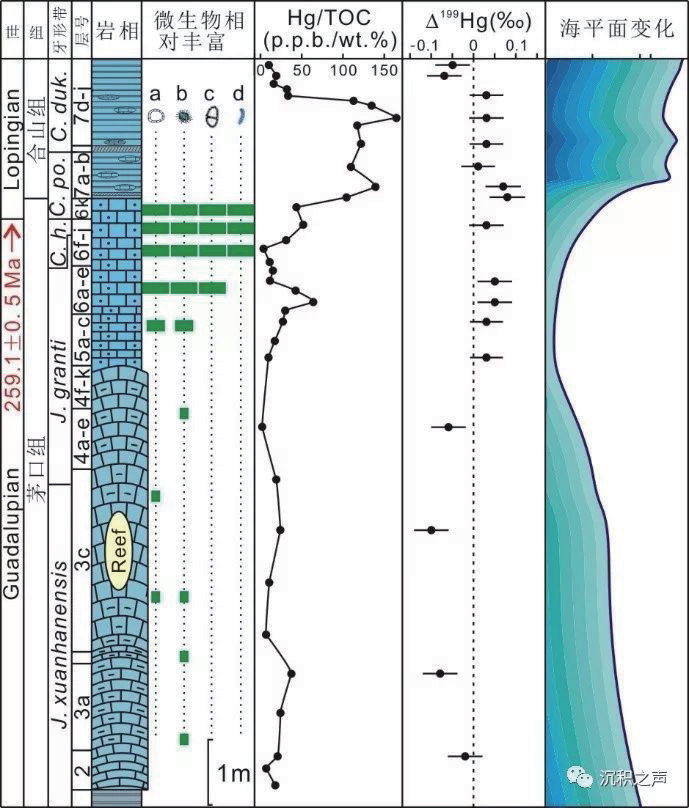
Task: Click the dark microfossil icon under b
Action: point(183,116)
